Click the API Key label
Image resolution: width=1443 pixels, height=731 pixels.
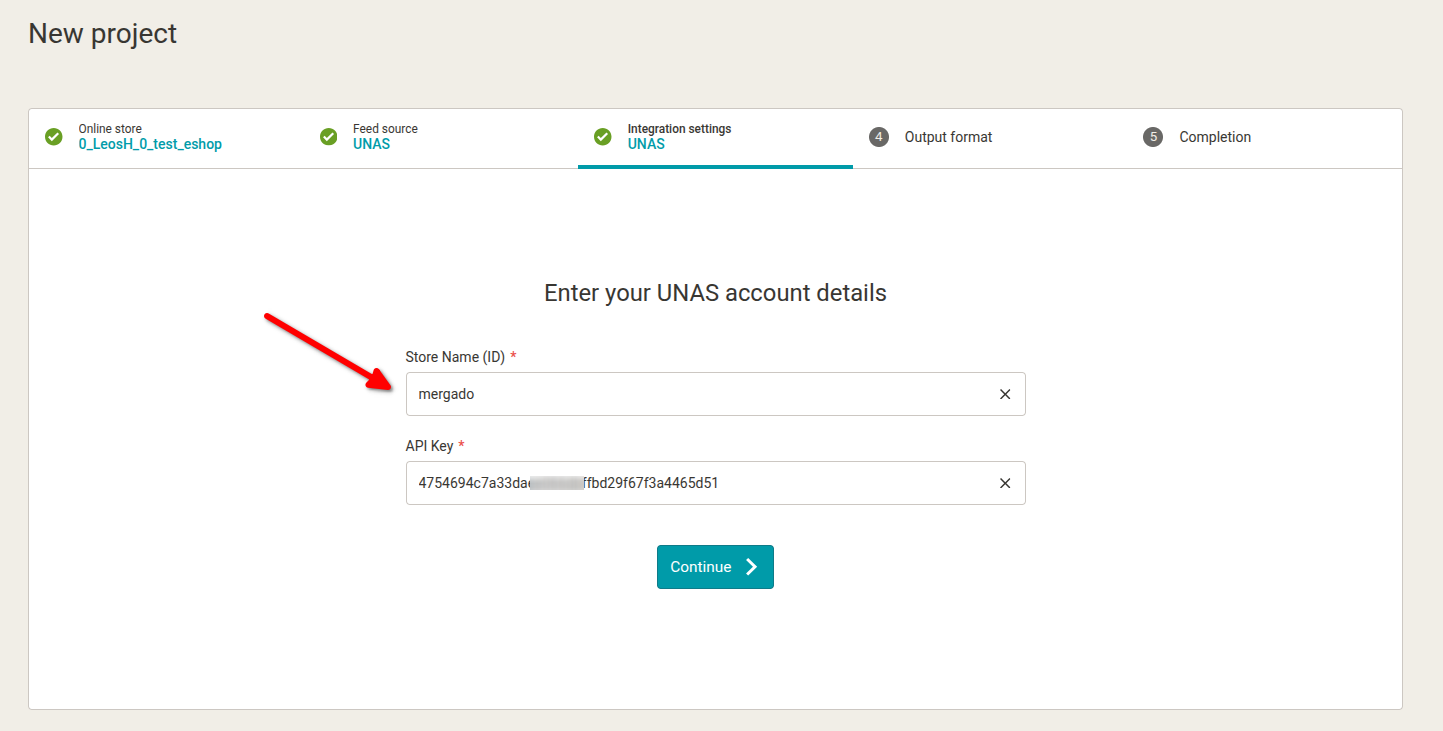click(x=429, y=446)
